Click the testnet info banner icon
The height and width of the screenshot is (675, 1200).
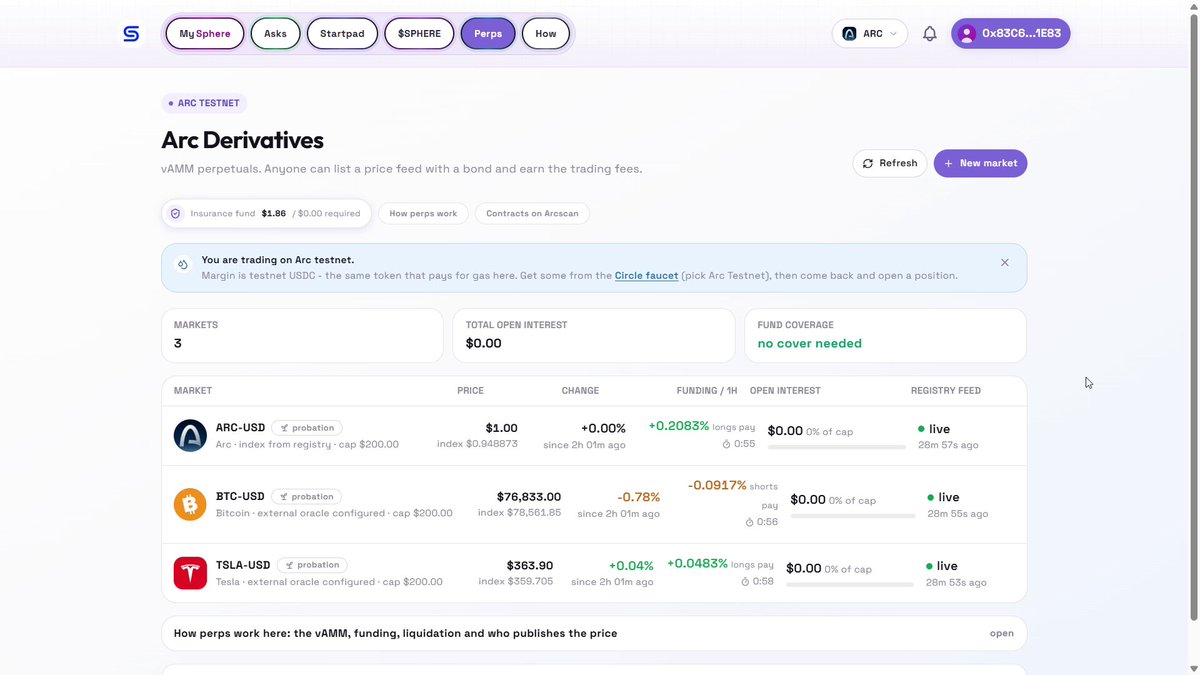click(x=183, y=266)
